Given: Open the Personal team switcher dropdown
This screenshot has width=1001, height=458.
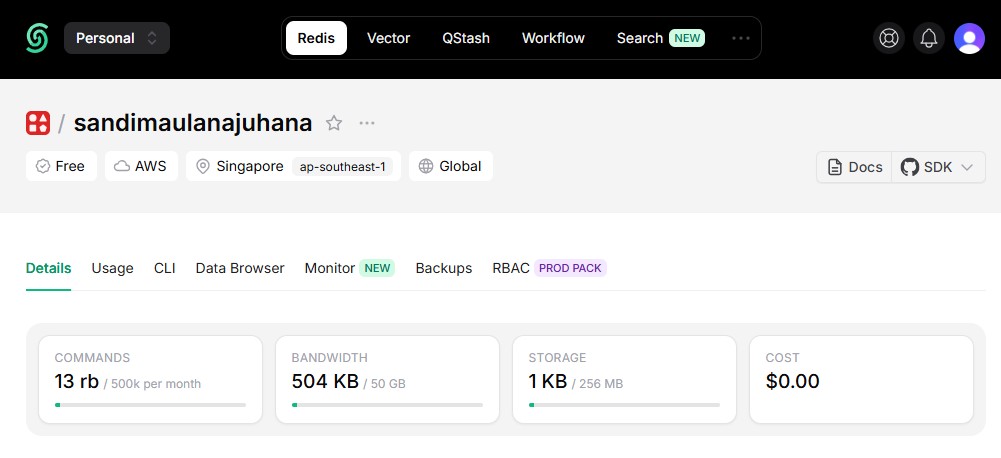Looking at the screenshot, I should pos(117,38).
